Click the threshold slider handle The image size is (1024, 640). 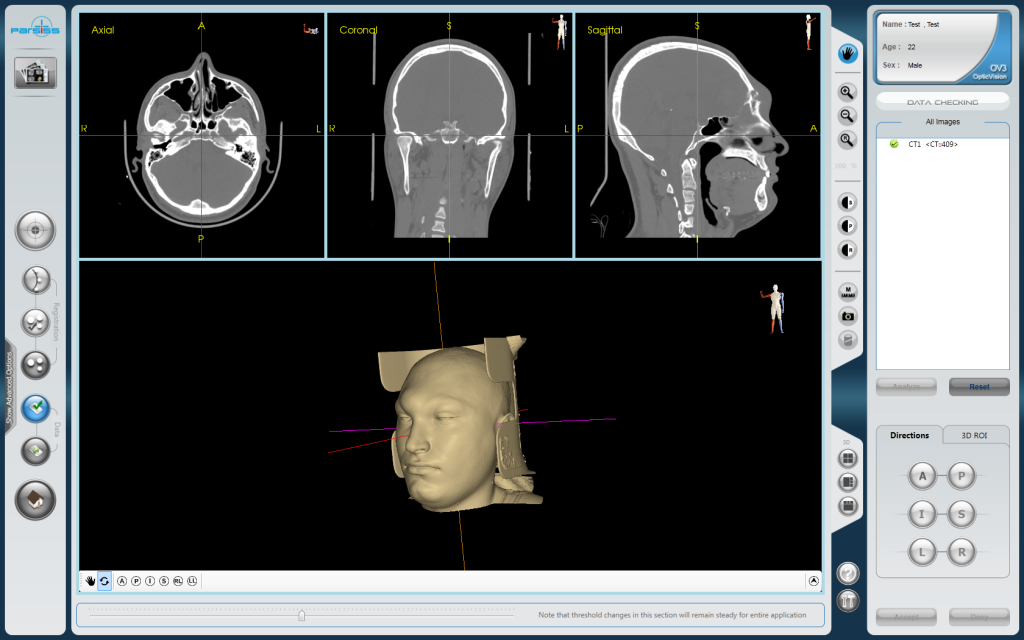pos(301,615)
